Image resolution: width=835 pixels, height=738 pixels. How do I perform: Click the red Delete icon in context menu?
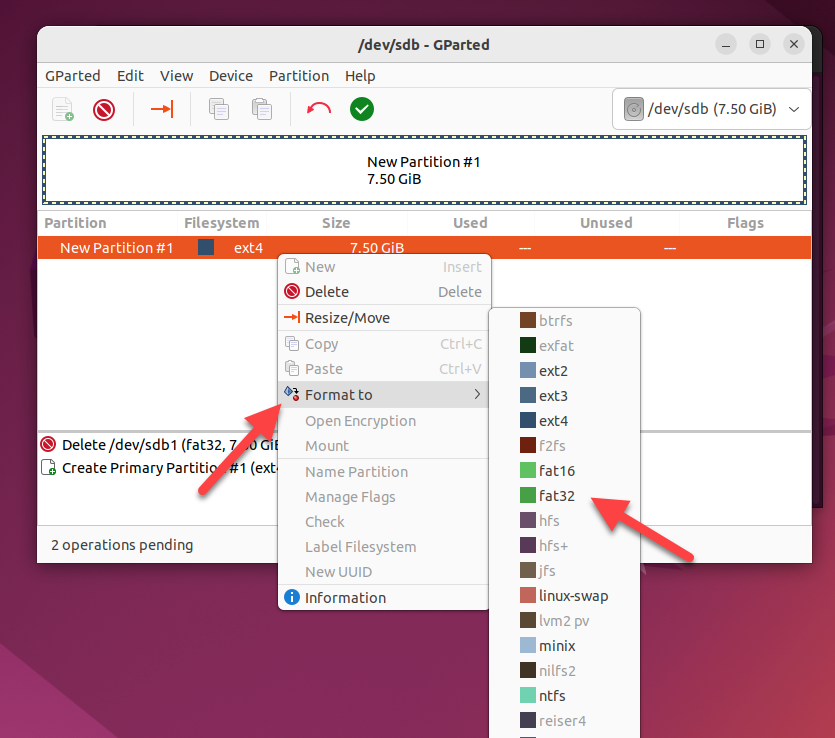pyautogui.click(x=292, y=291)
